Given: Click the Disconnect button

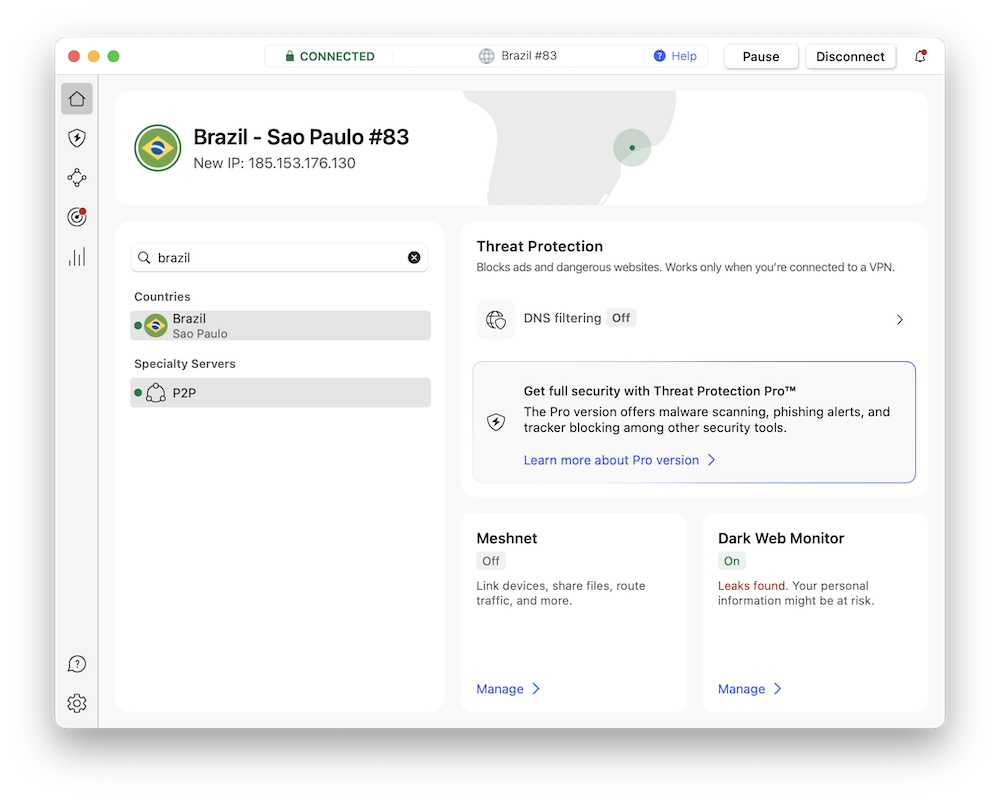Looking at the screenshot, I should click(850, 56).
